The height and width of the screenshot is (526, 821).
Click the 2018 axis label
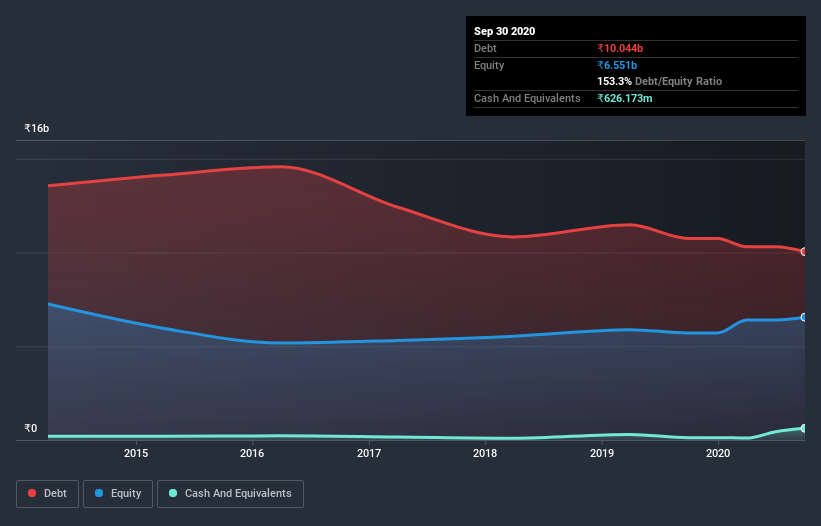coord(485,453)
